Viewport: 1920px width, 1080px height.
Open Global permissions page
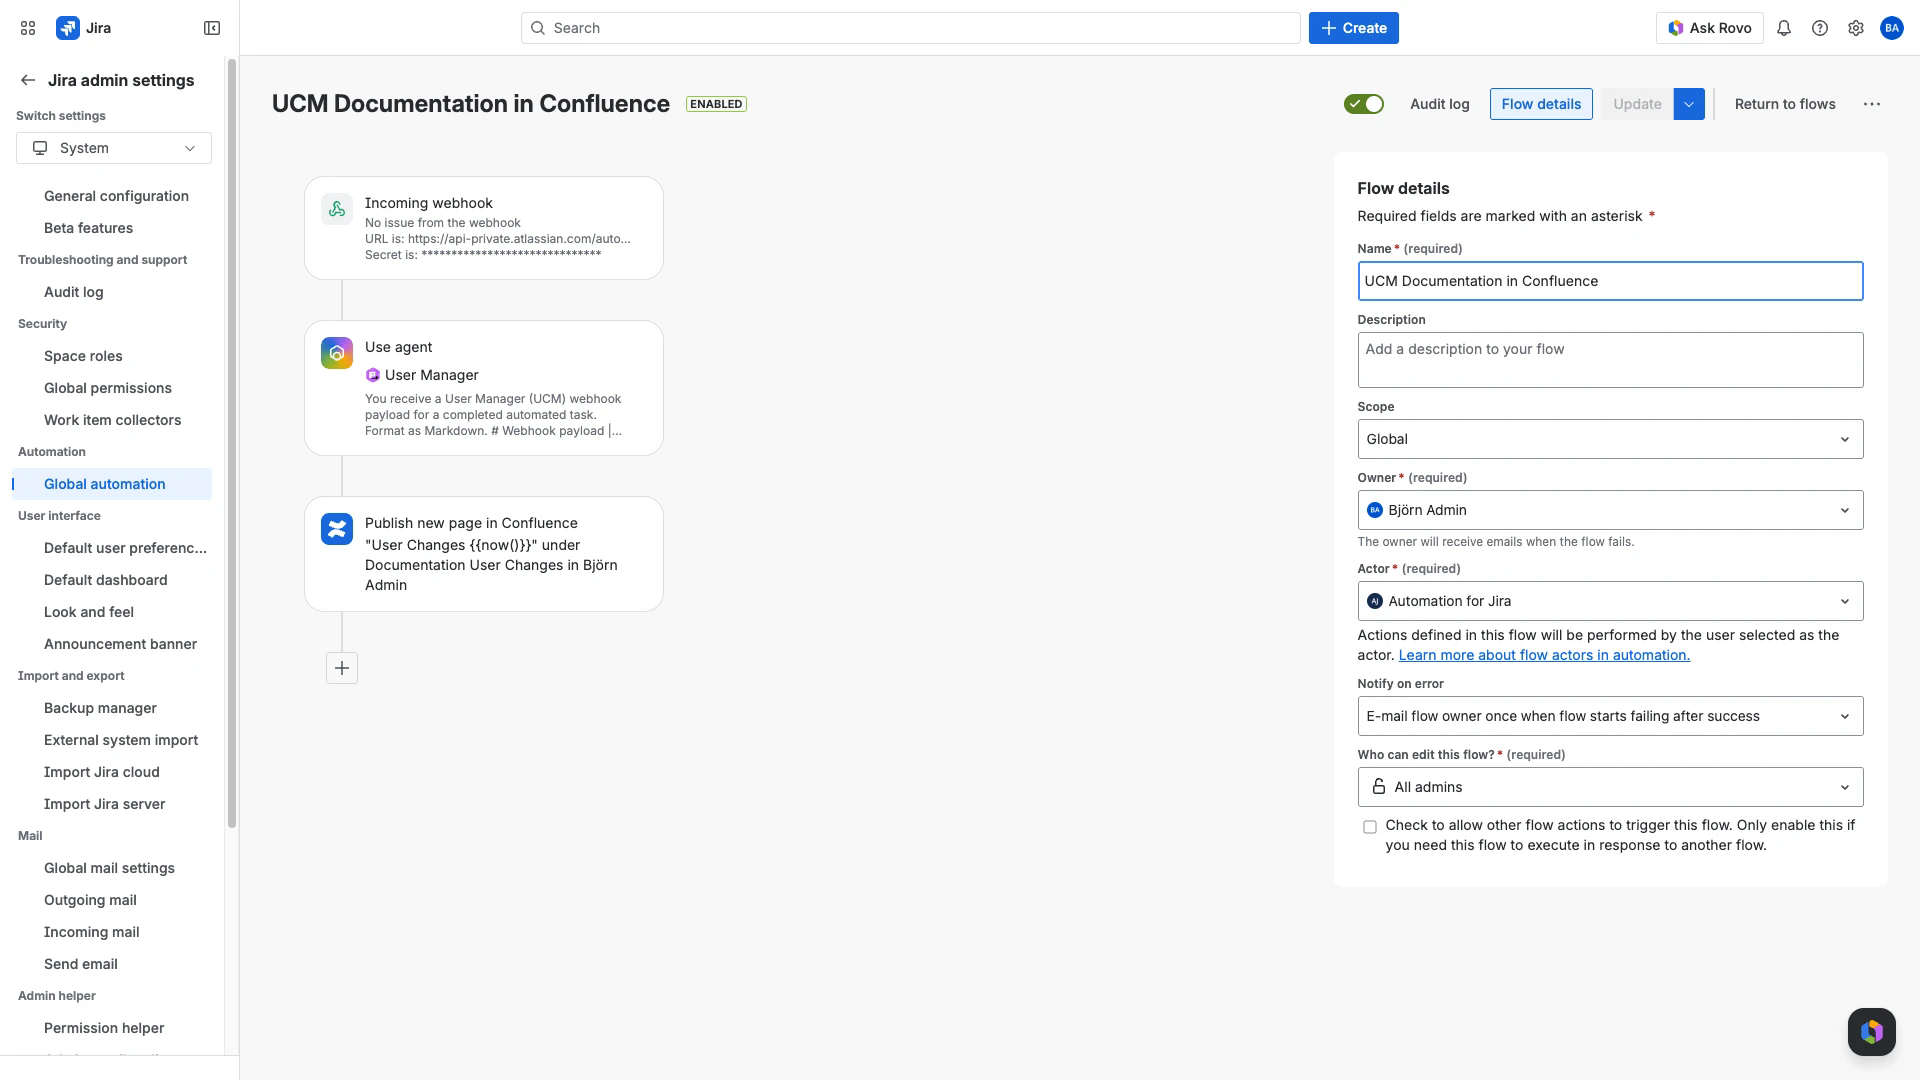108,388
